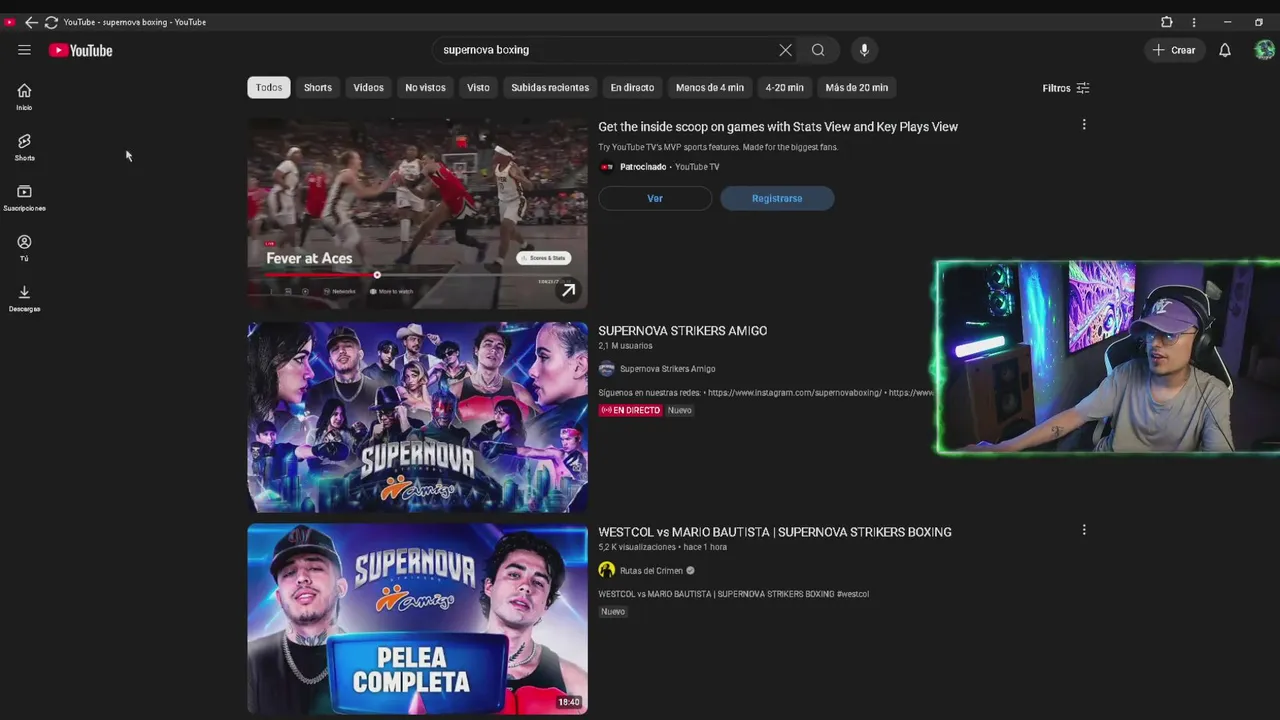
Task: Open the browser extensions puzzle icon
Action: pyautogui.click(x=1166, y=22)
